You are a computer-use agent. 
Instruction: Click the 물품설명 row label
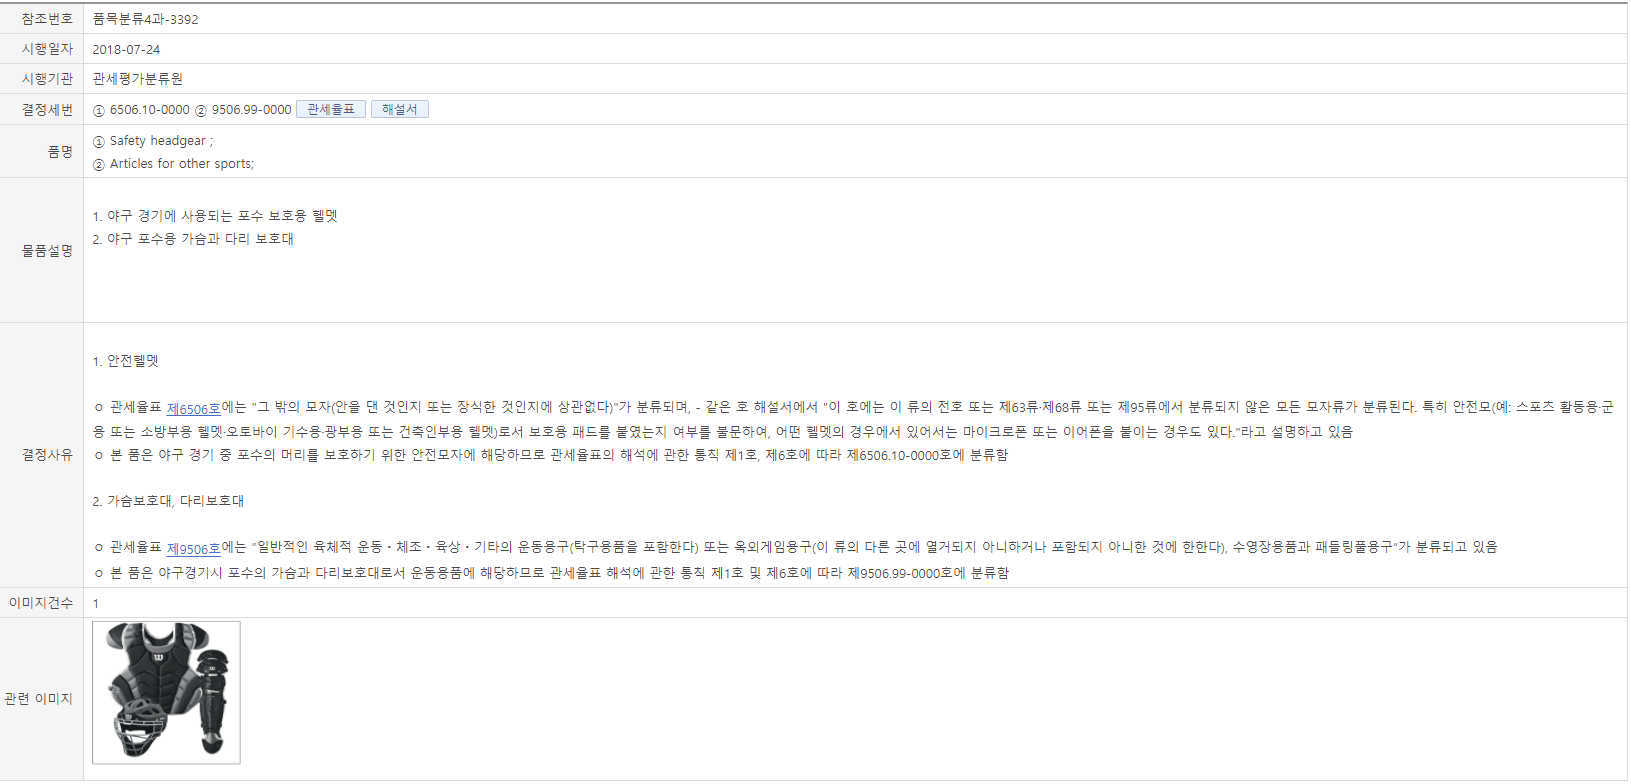(47, 250)
